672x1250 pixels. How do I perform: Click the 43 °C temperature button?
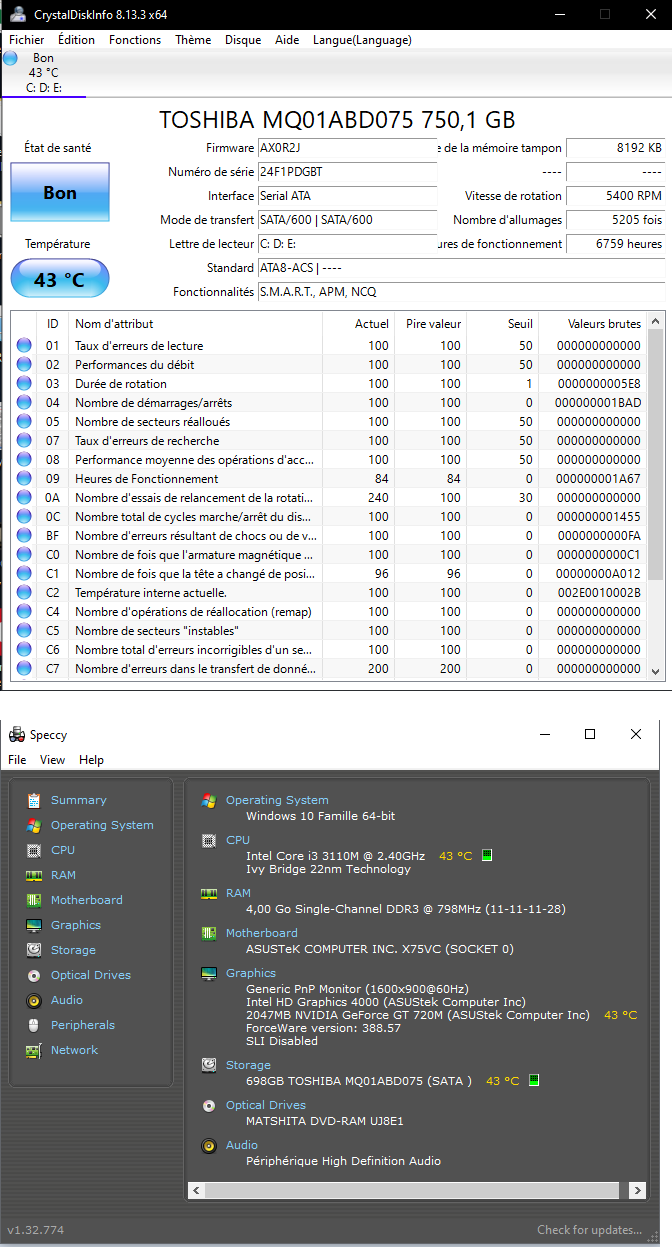(60, 280)
